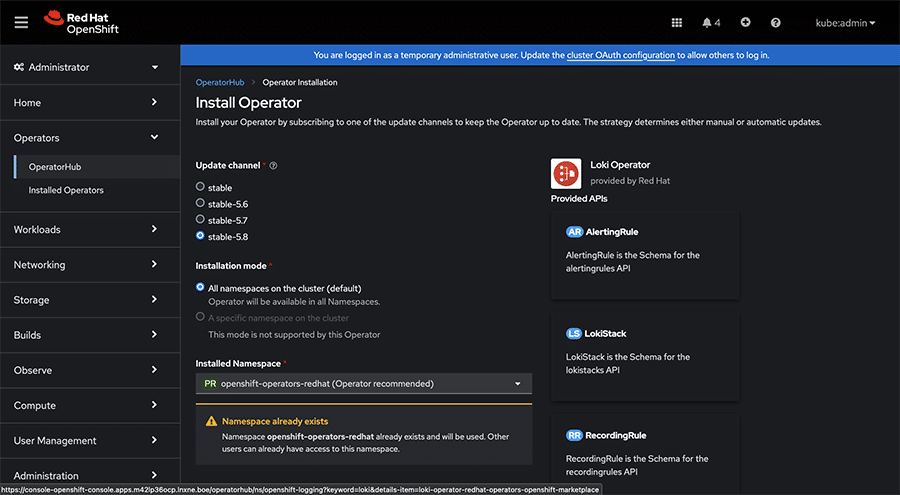Open the notifications bell
Viewport: 900px width, 495px height.
tap(711, 23)
